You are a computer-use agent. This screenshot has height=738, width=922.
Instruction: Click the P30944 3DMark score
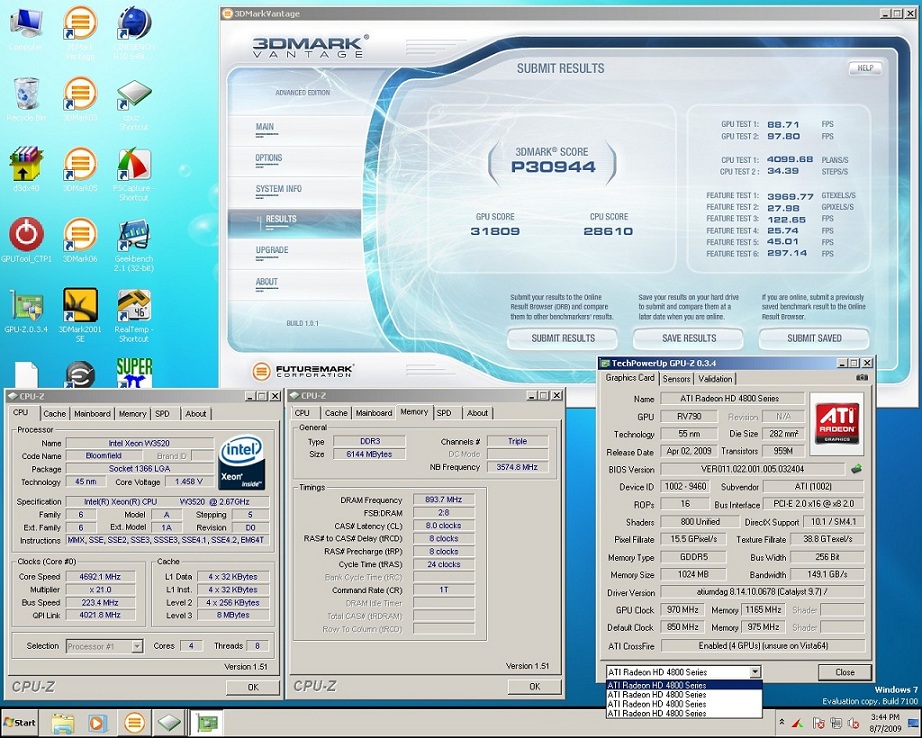[553, 167]
